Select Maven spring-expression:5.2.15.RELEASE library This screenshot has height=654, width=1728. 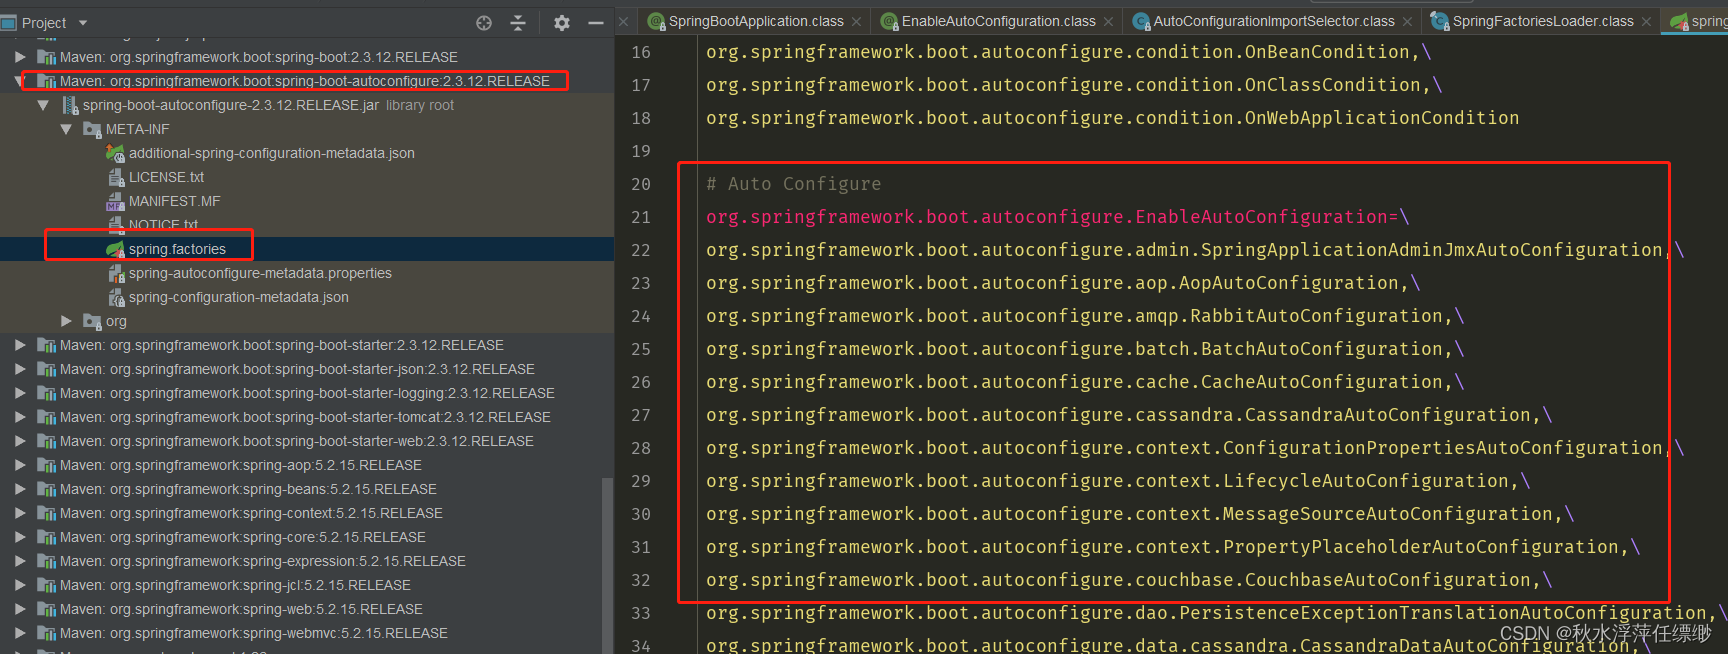[263, 561]
